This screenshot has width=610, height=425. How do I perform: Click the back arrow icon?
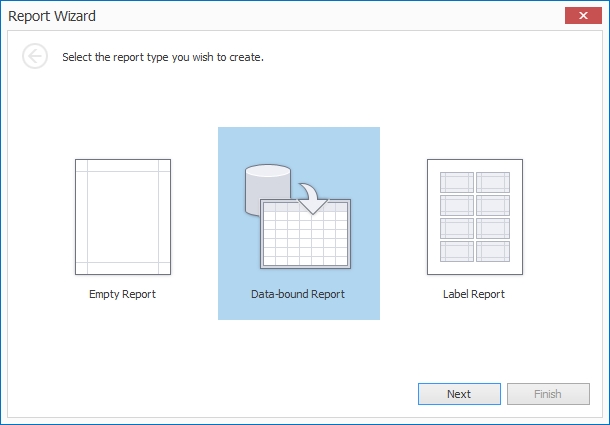(x=35, y=57)
